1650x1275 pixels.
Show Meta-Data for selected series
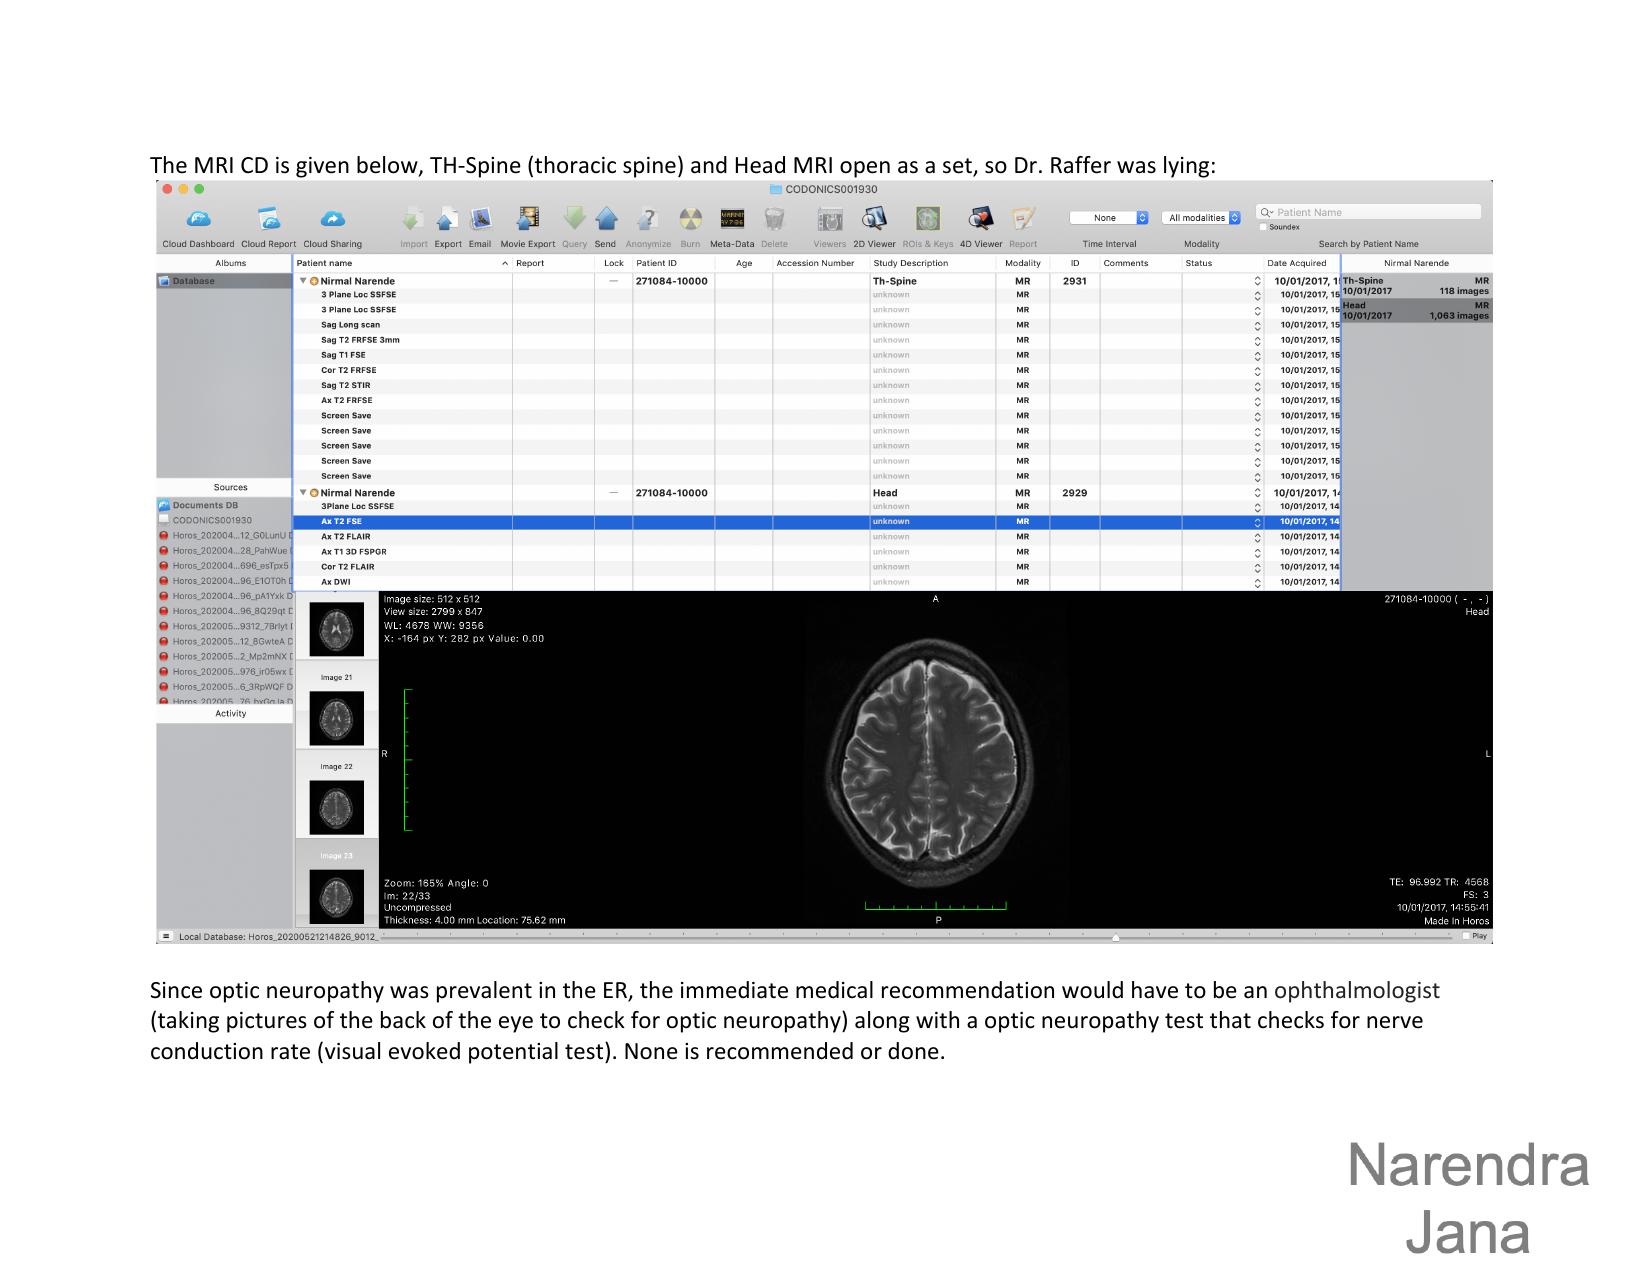pyautogui.click(x=732, y=220)
